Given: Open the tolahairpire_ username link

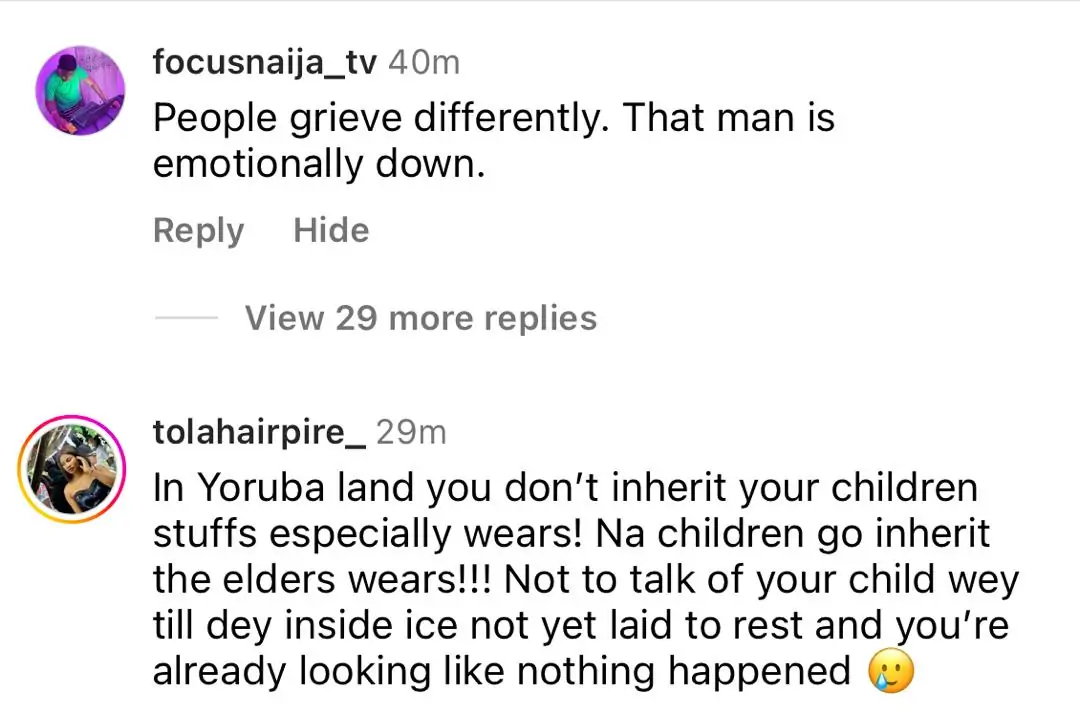Looking at the screenshot, I should tap(259, 432).
